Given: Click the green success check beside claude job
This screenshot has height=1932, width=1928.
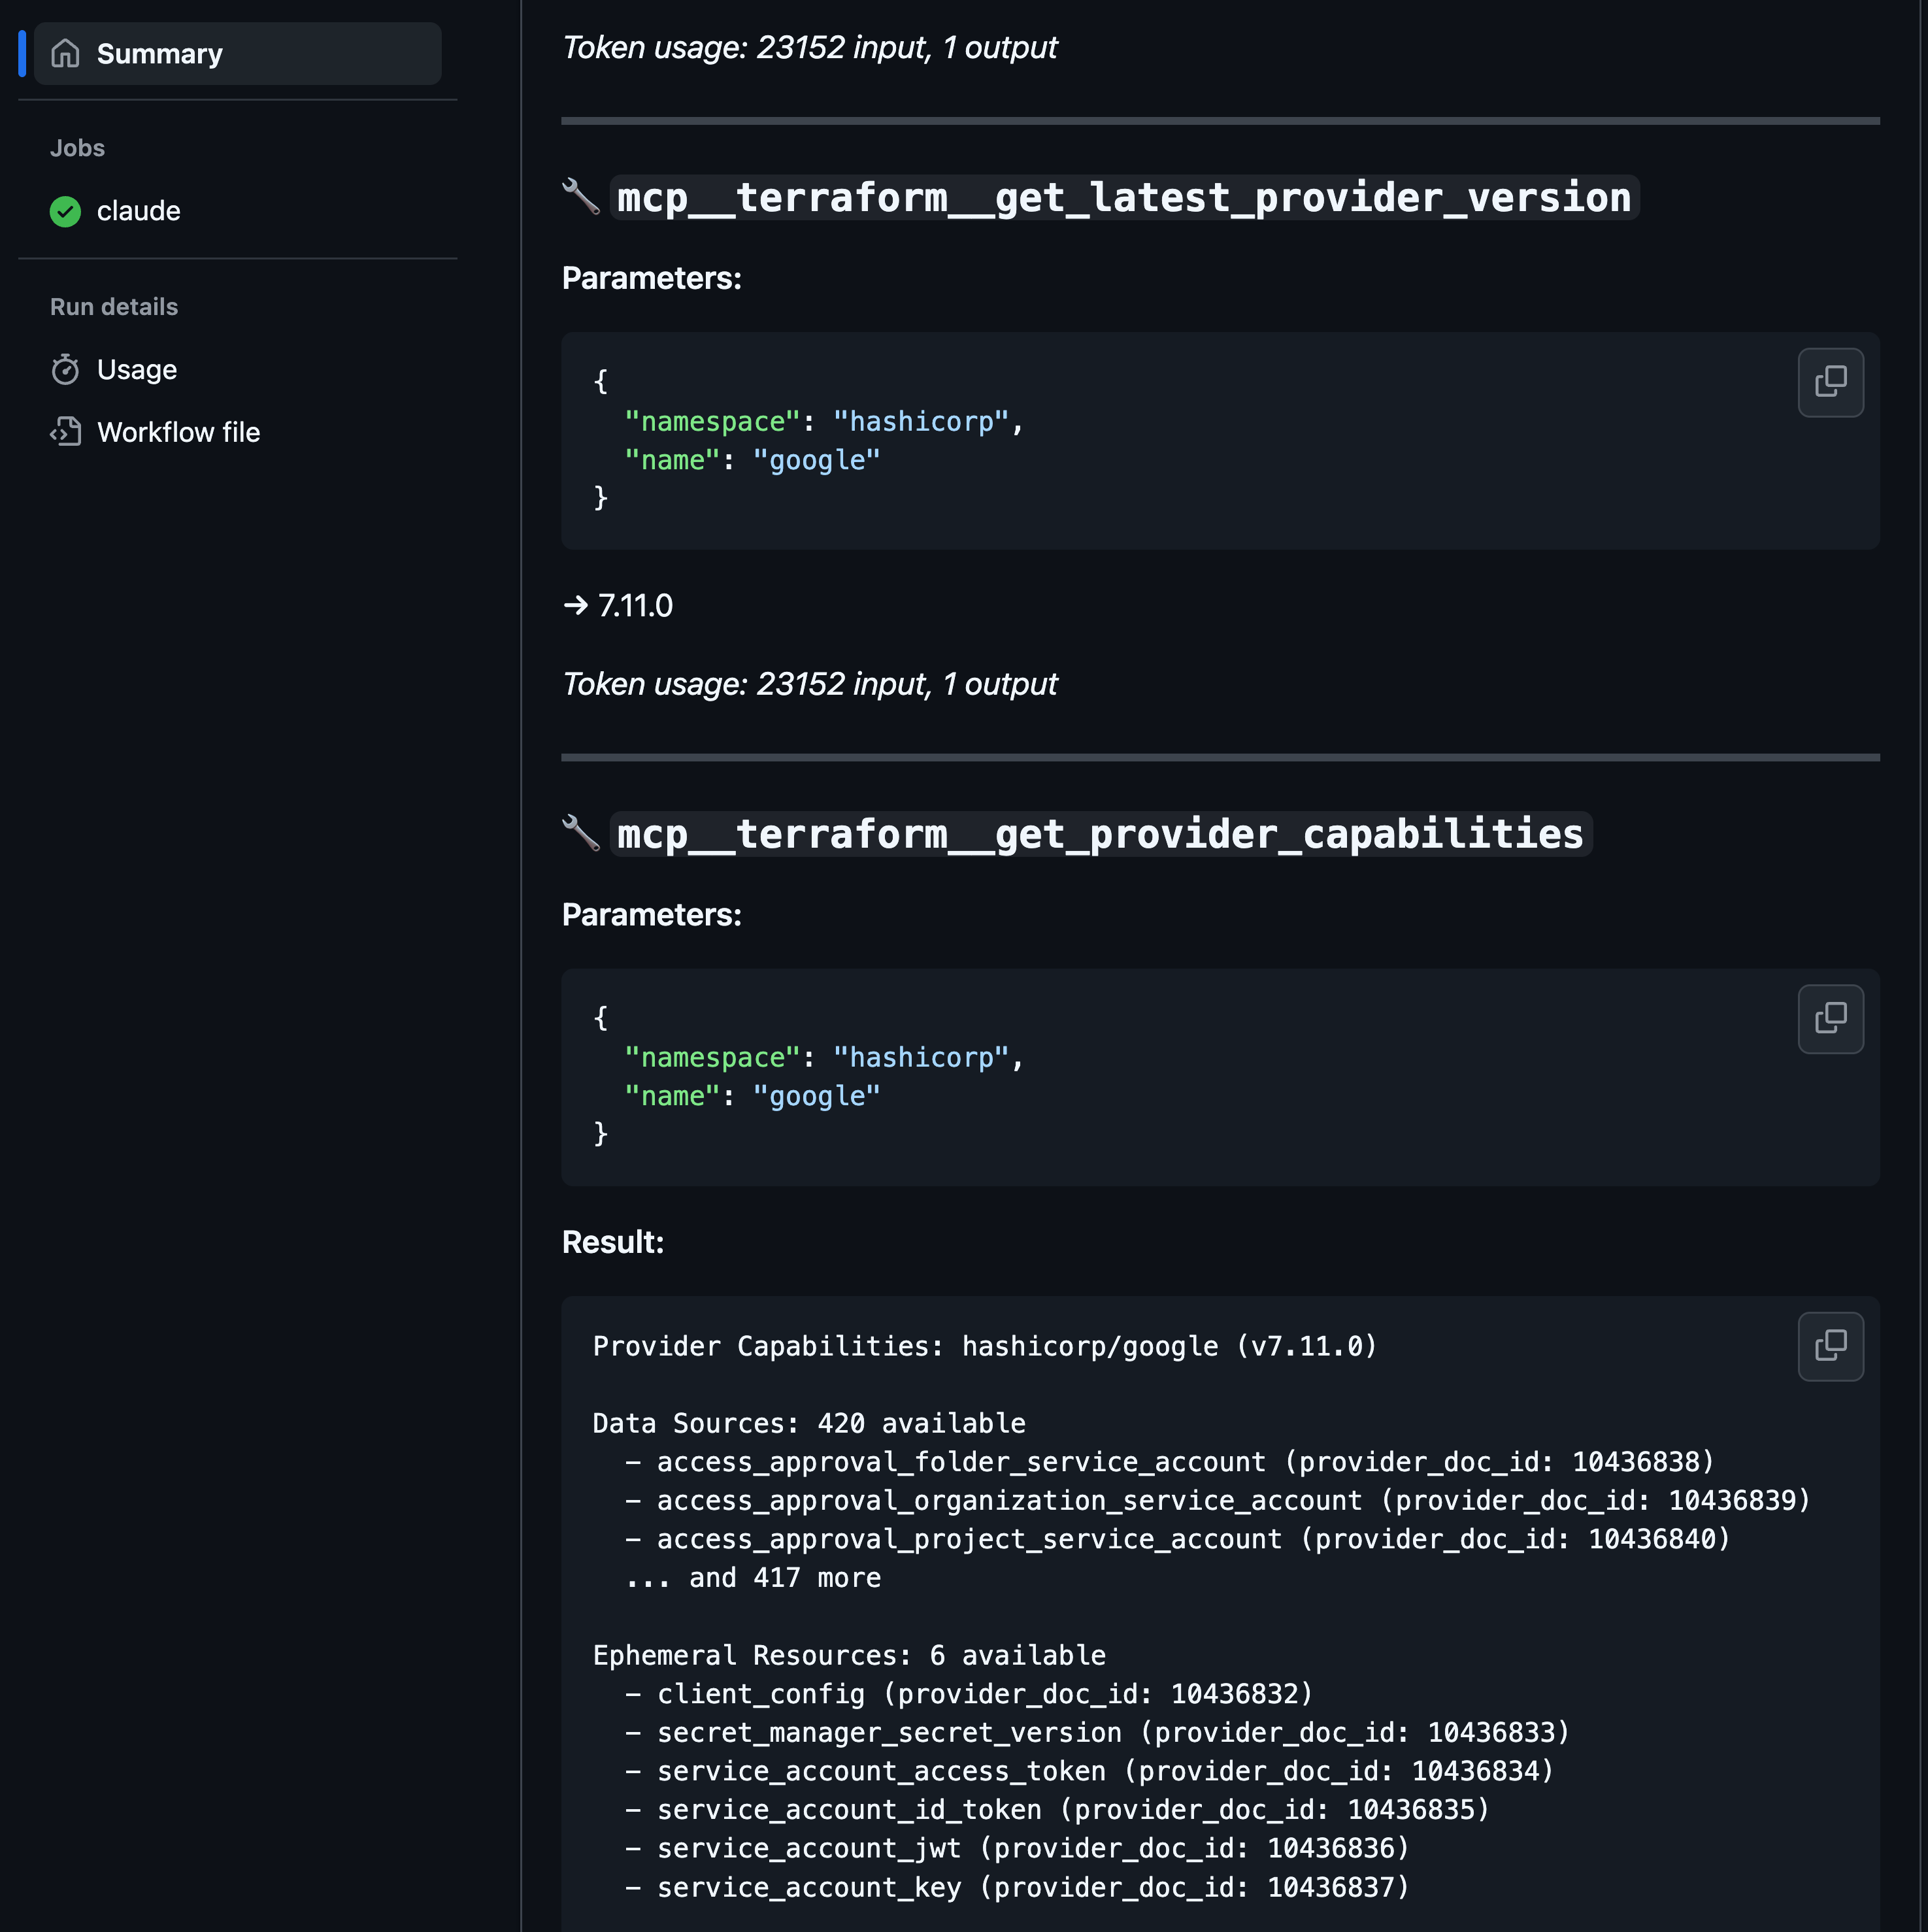Looking at the screenshot, I should (x=64, y=211).
